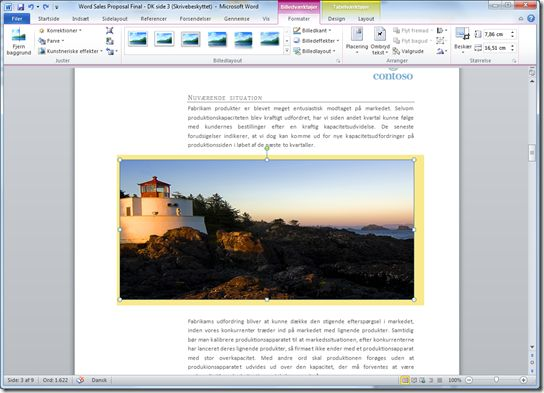Open the Billedlayout dropdown
Image resolution: width=544 pixels, height=393 pixels.
click(x=315, y=51)
